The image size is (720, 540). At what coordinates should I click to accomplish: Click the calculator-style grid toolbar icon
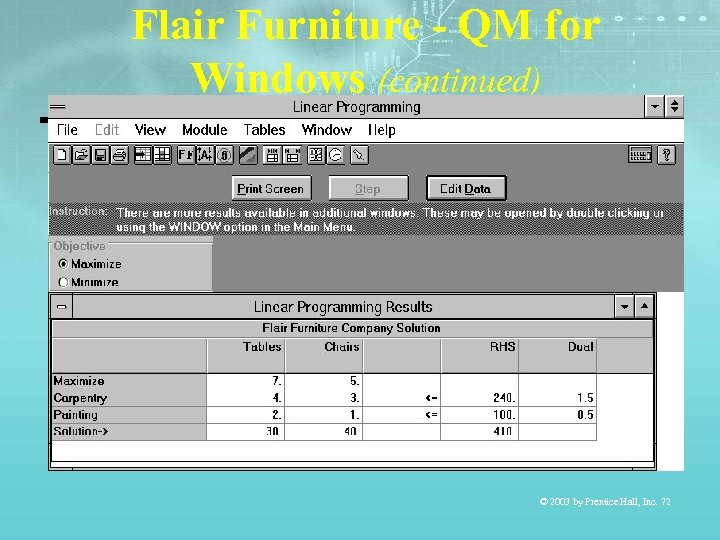[316, 155]
